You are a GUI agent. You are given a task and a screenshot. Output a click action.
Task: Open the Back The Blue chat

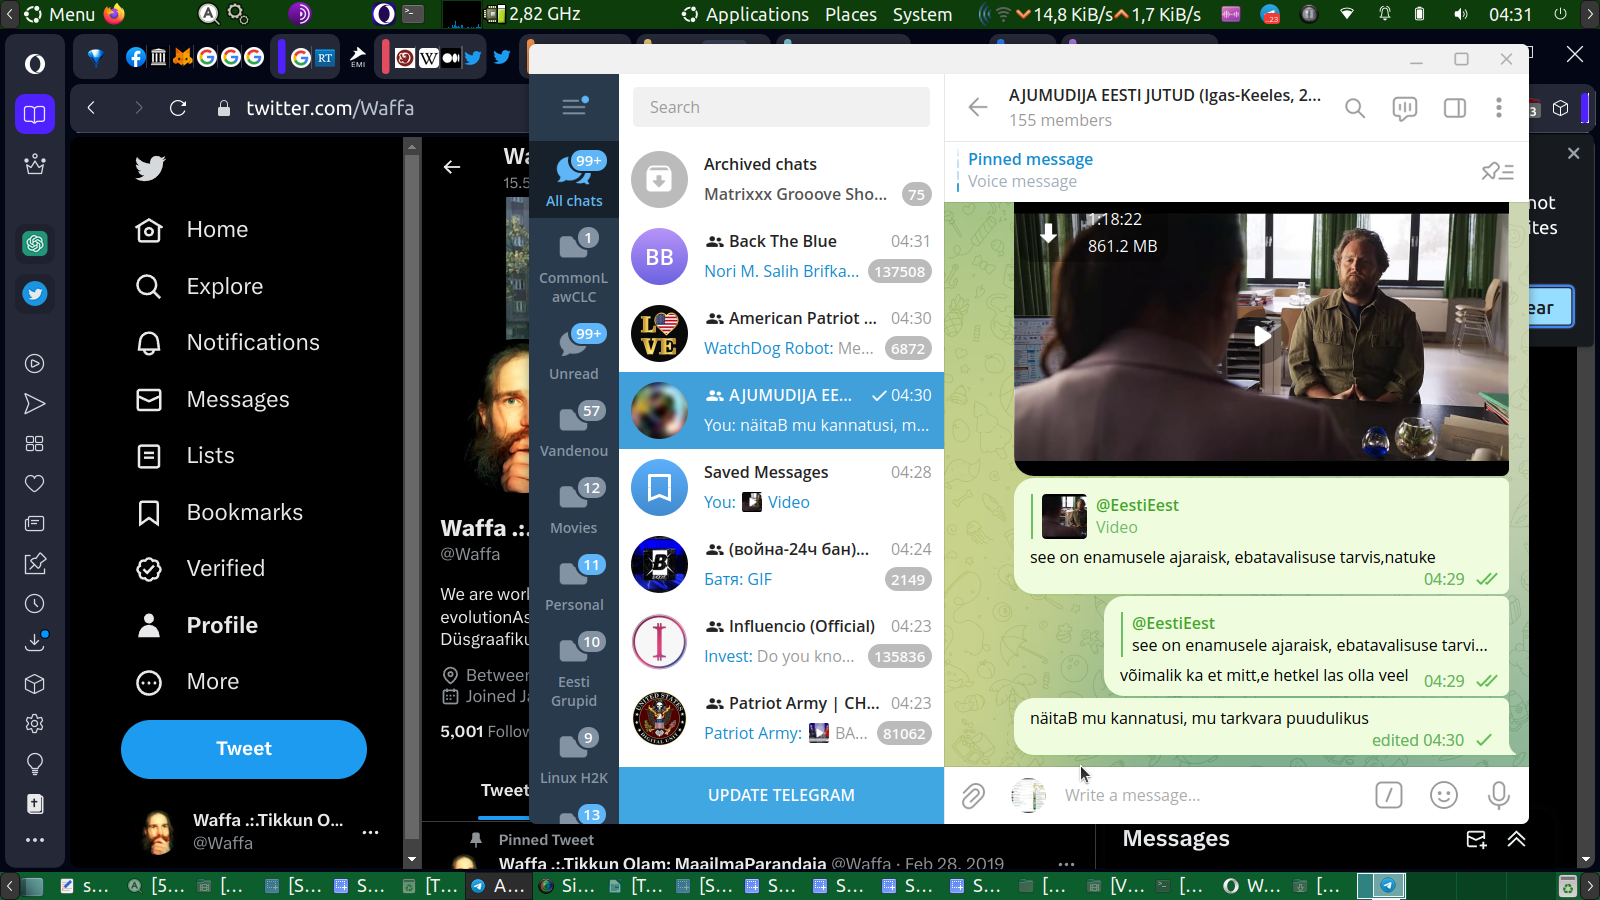tap(781, 256)
